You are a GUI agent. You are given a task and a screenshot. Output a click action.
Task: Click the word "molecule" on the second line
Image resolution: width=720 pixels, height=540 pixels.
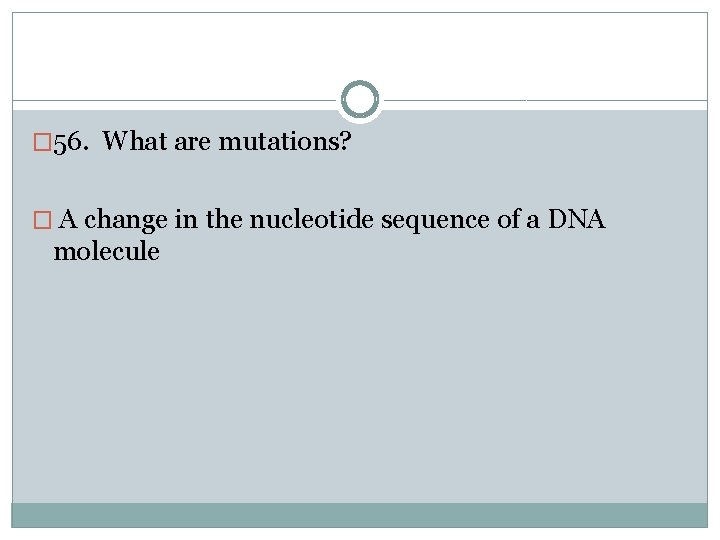tap(106, 251)
